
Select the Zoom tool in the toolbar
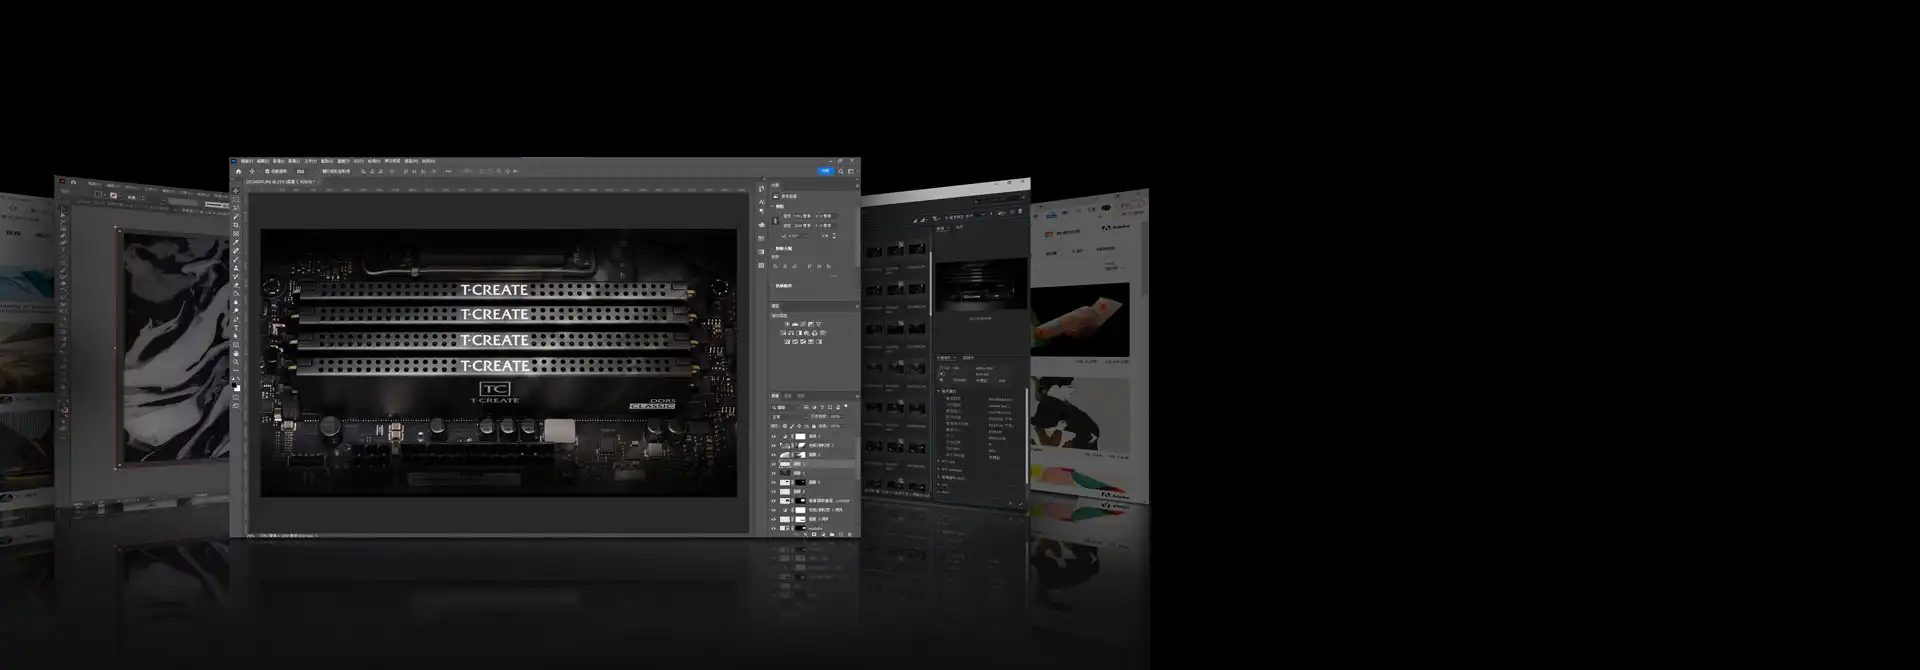(236, 363)
